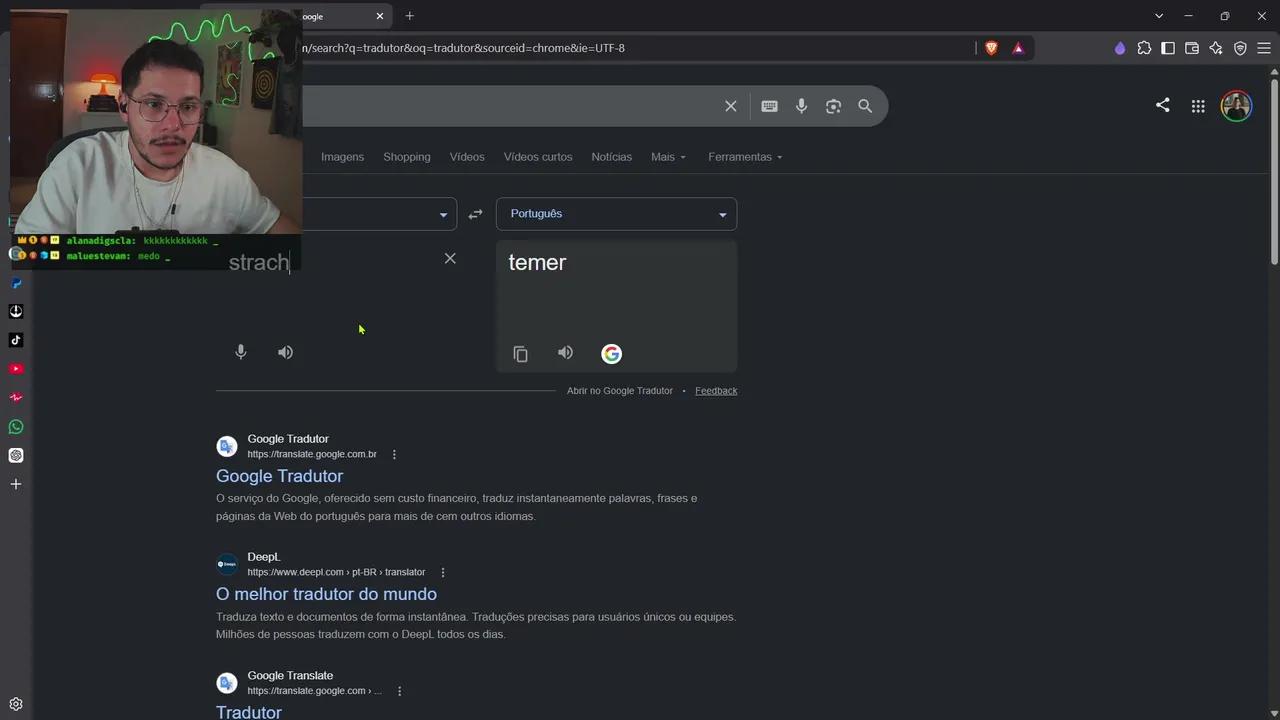The height and width of the screenshot is (720, 1280).
Task: Share this Google results page
Action: click(x=1162, y=105)
